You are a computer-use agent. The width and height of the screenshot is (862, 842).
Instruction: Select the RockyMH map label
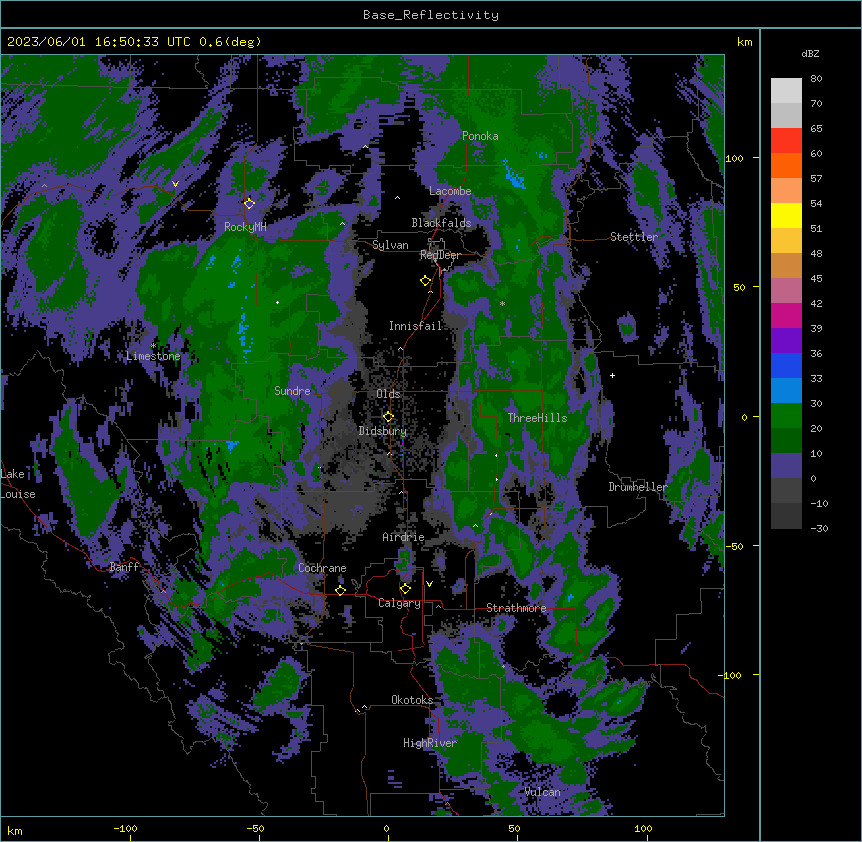(245, 227)
